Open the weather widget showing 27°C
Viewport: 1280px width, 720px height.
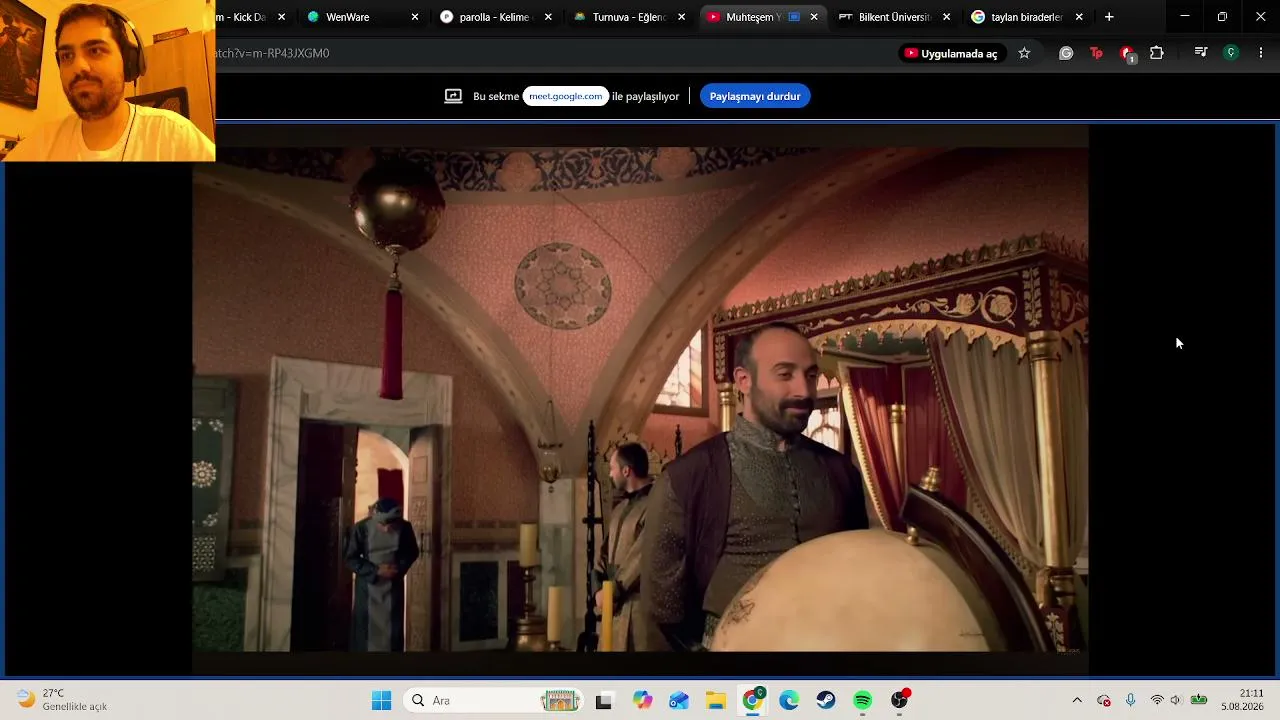(x=62, y=700)
